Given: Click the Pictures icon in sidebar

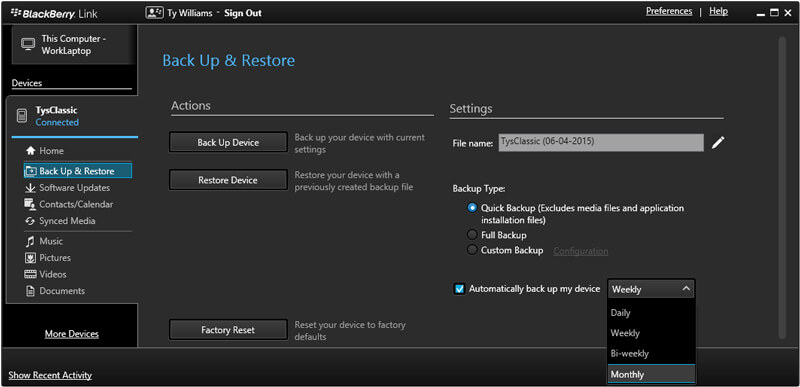Looking at the screenshot, I should click(x=31, y=258).
